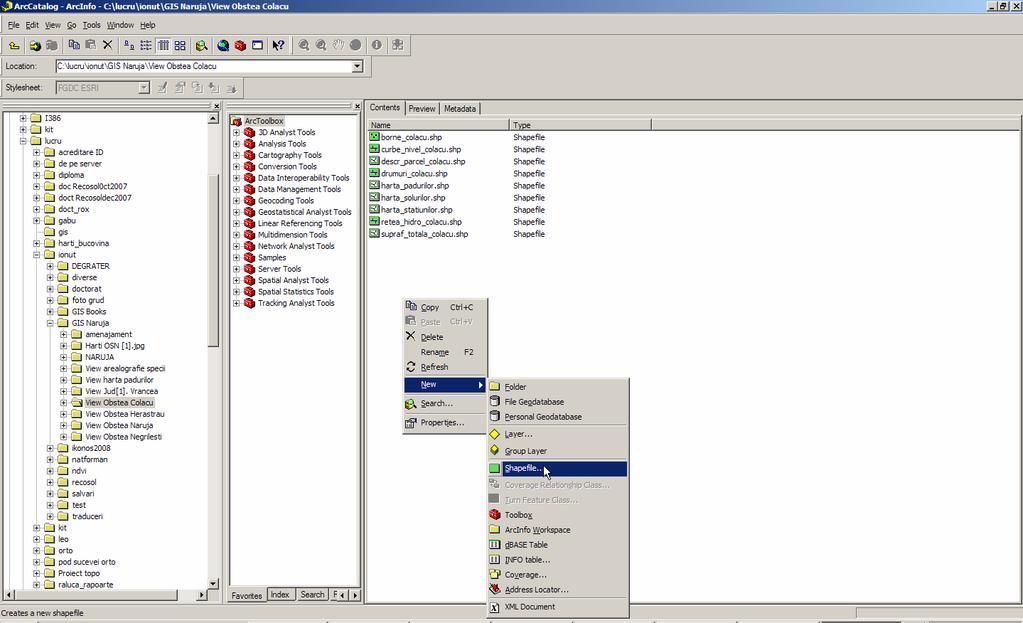
Task: Select the supraf_totala_colacu.shp file
Action: coord(425,234)
